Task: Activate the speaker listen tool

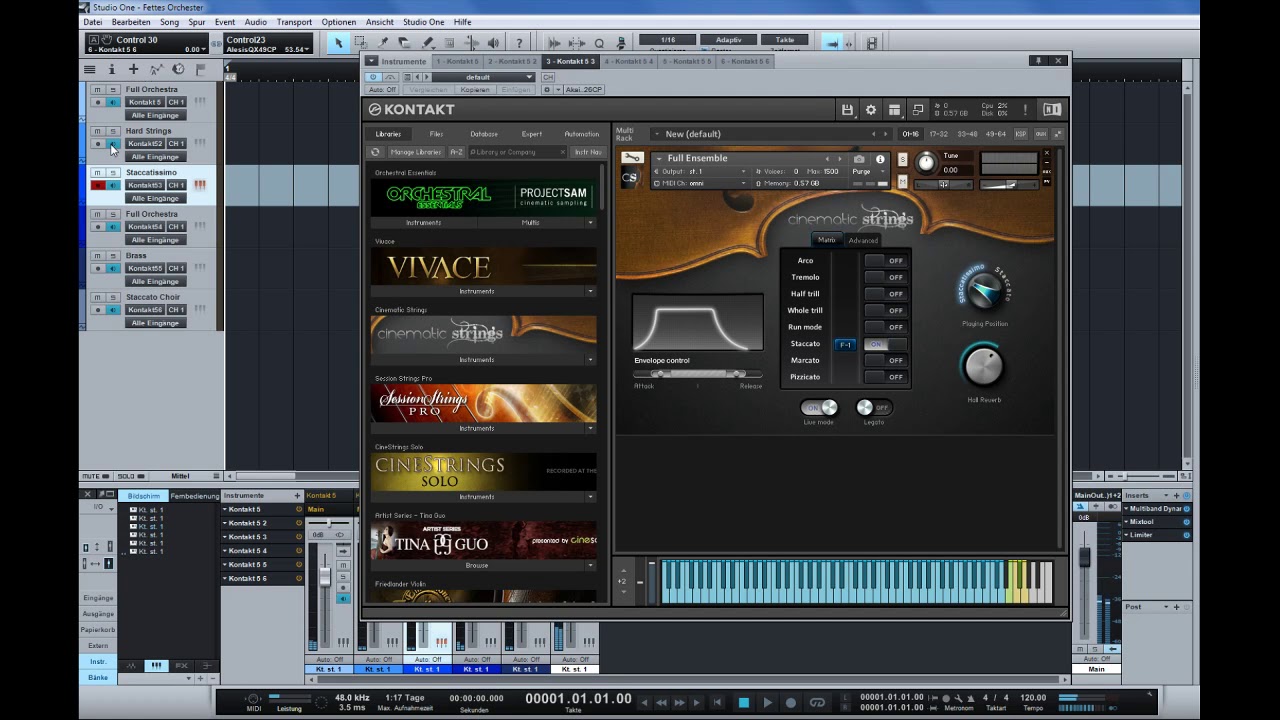Action: point(493,43)
